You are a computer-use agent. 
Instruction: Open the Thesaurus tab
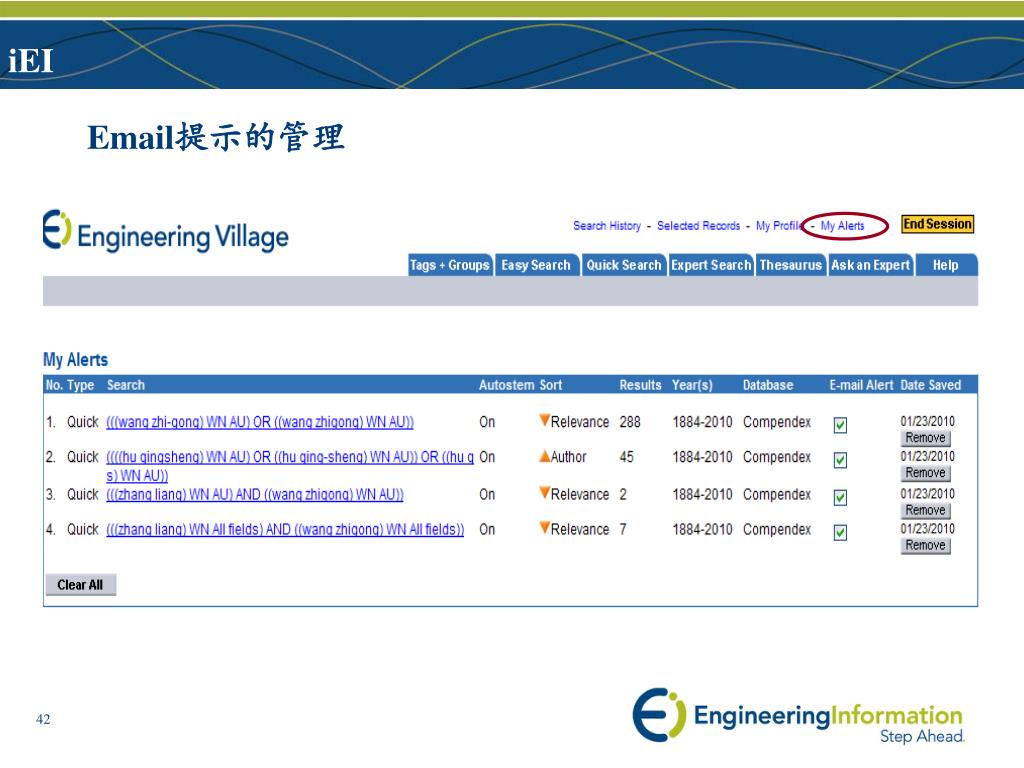(x=790, y=265)
